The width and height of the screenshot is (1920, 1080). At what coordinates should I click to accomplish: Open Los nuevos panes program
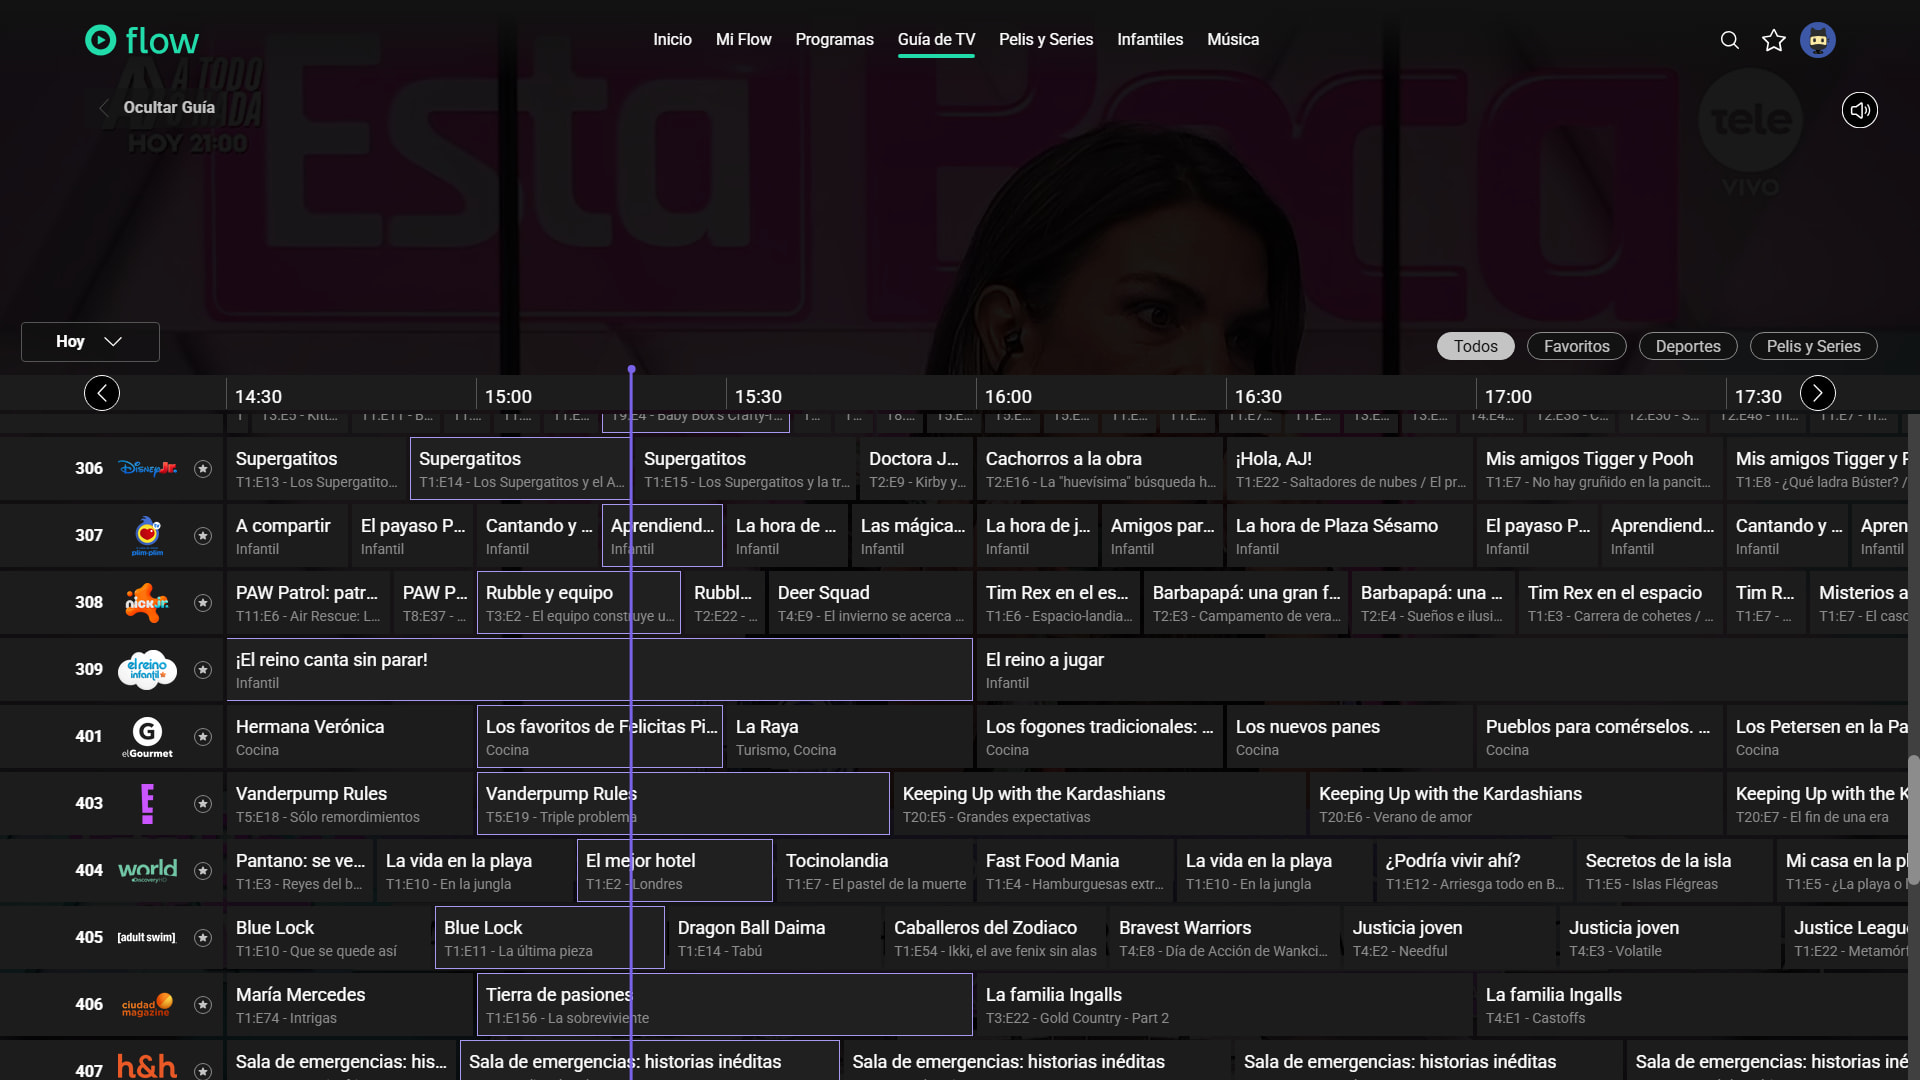coord(1350,737)
